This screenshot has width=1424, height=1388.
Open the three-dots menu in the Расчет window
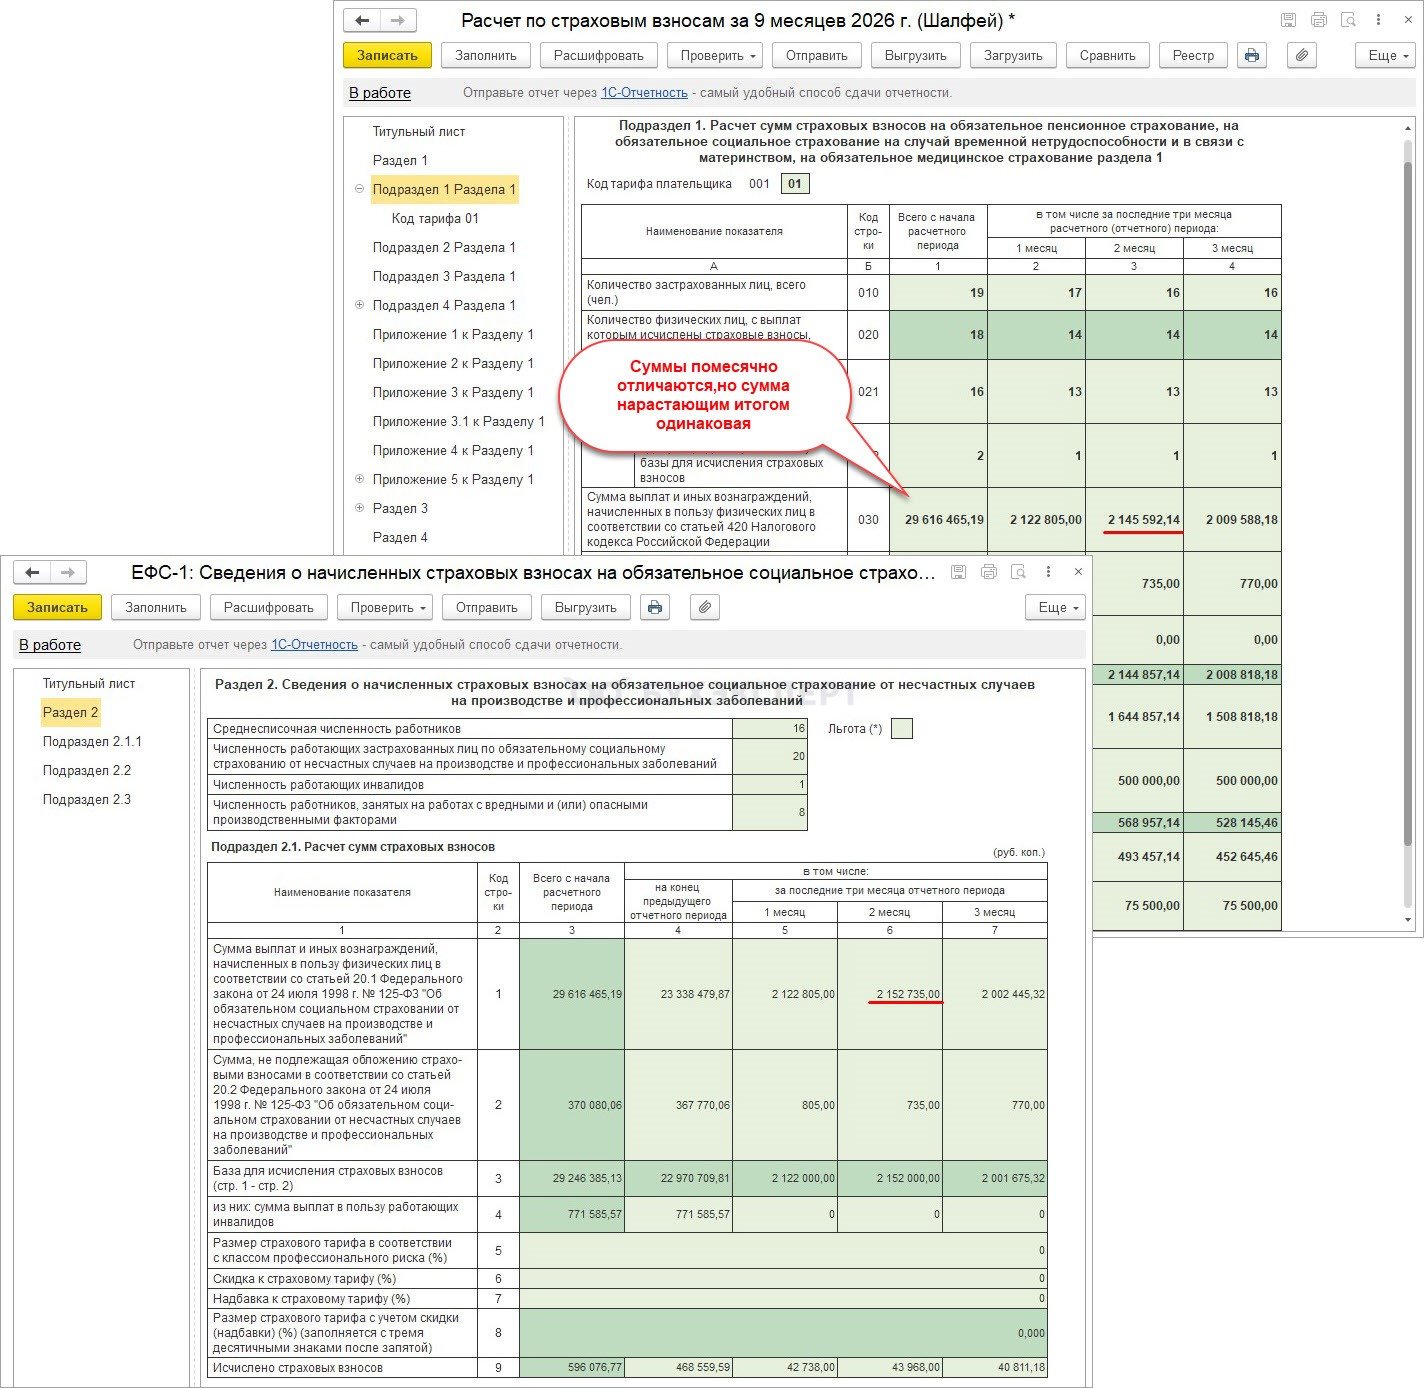point(1378,20)
